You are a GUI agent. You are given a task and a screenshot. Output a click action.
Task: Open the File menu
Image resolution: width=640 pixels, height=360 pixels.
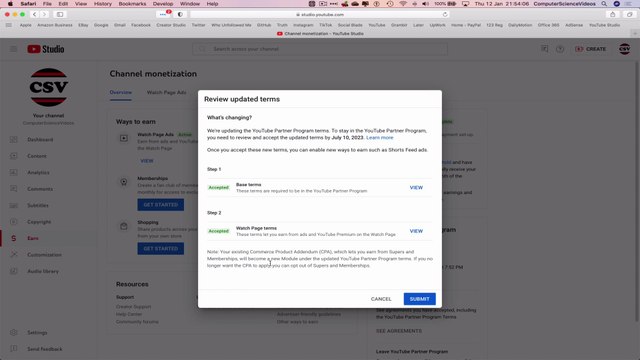coord(47,4)
